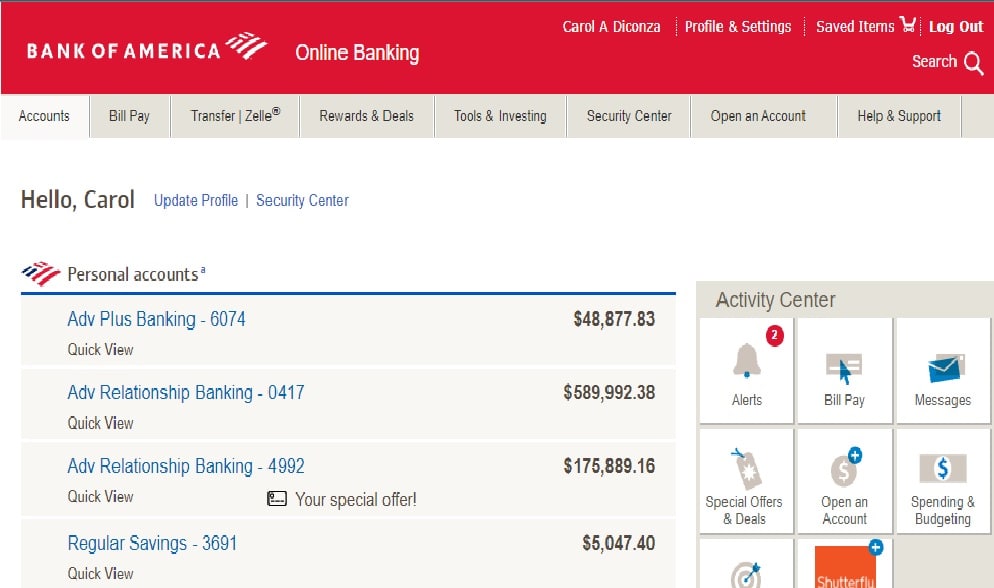Click the Open an Account dollar icon

pos(844,470)
